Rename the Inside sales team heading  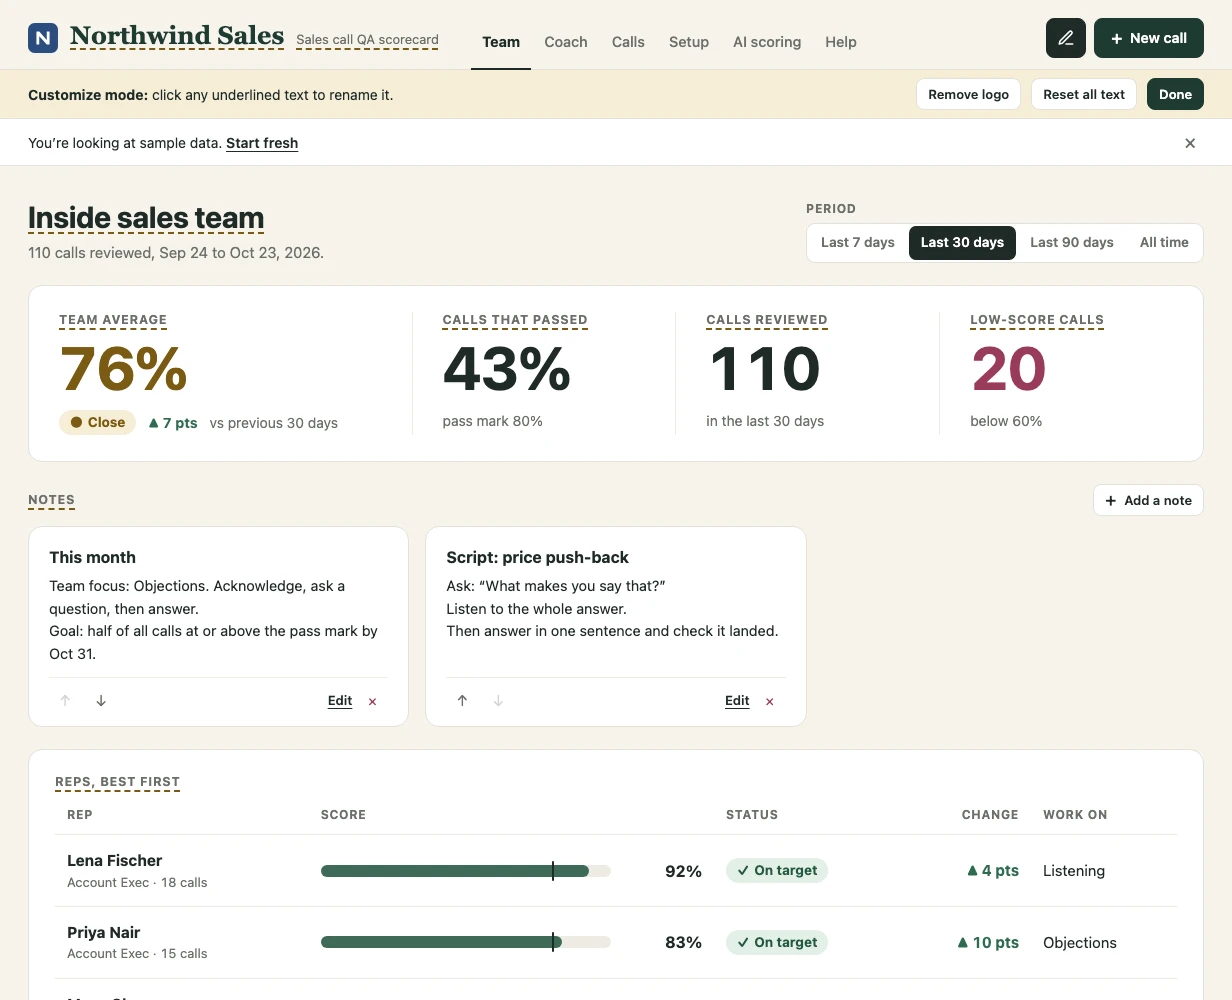coord(146,218)
